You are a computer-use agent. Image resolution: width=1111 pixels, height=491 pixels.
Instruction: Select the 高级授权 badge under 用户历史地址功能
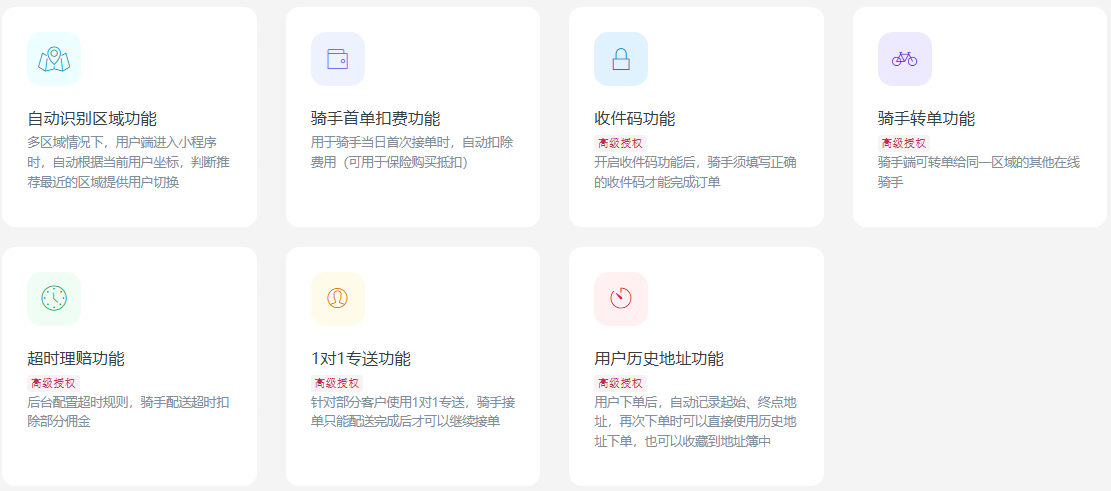point(620,383)
